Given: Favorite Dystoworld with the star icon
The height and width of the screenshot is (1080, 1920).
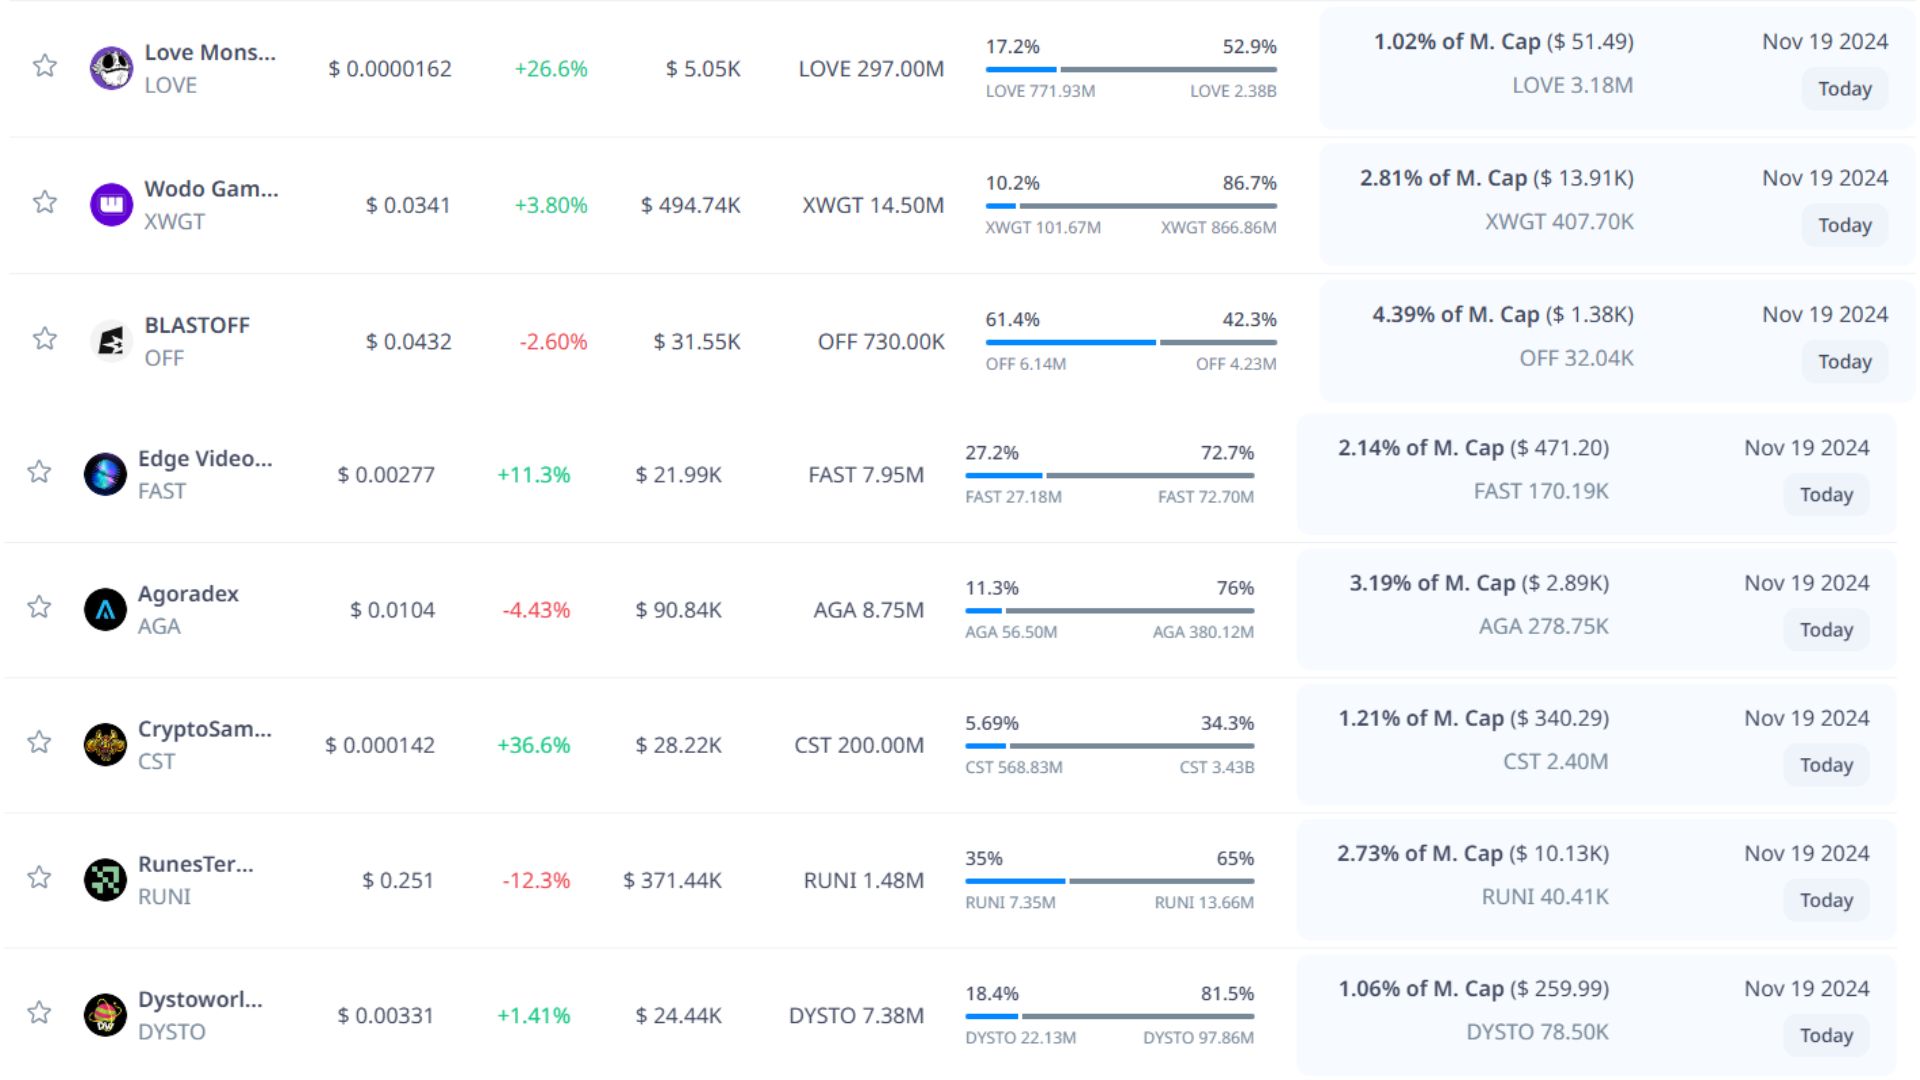Looking at the screenshot, I should [x=39, y=1013].
